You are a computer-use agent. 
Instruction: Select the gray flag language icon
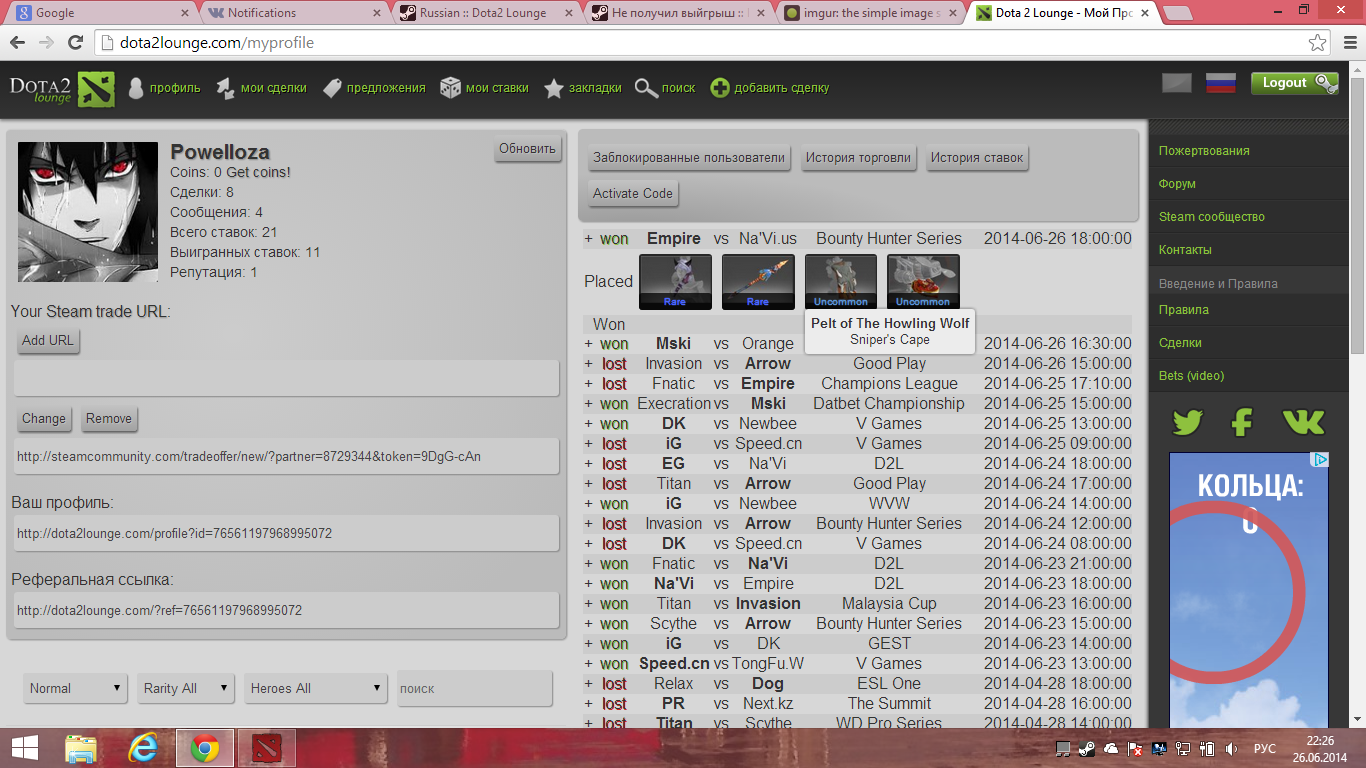pyautogui.click(x=1177, y=83)
